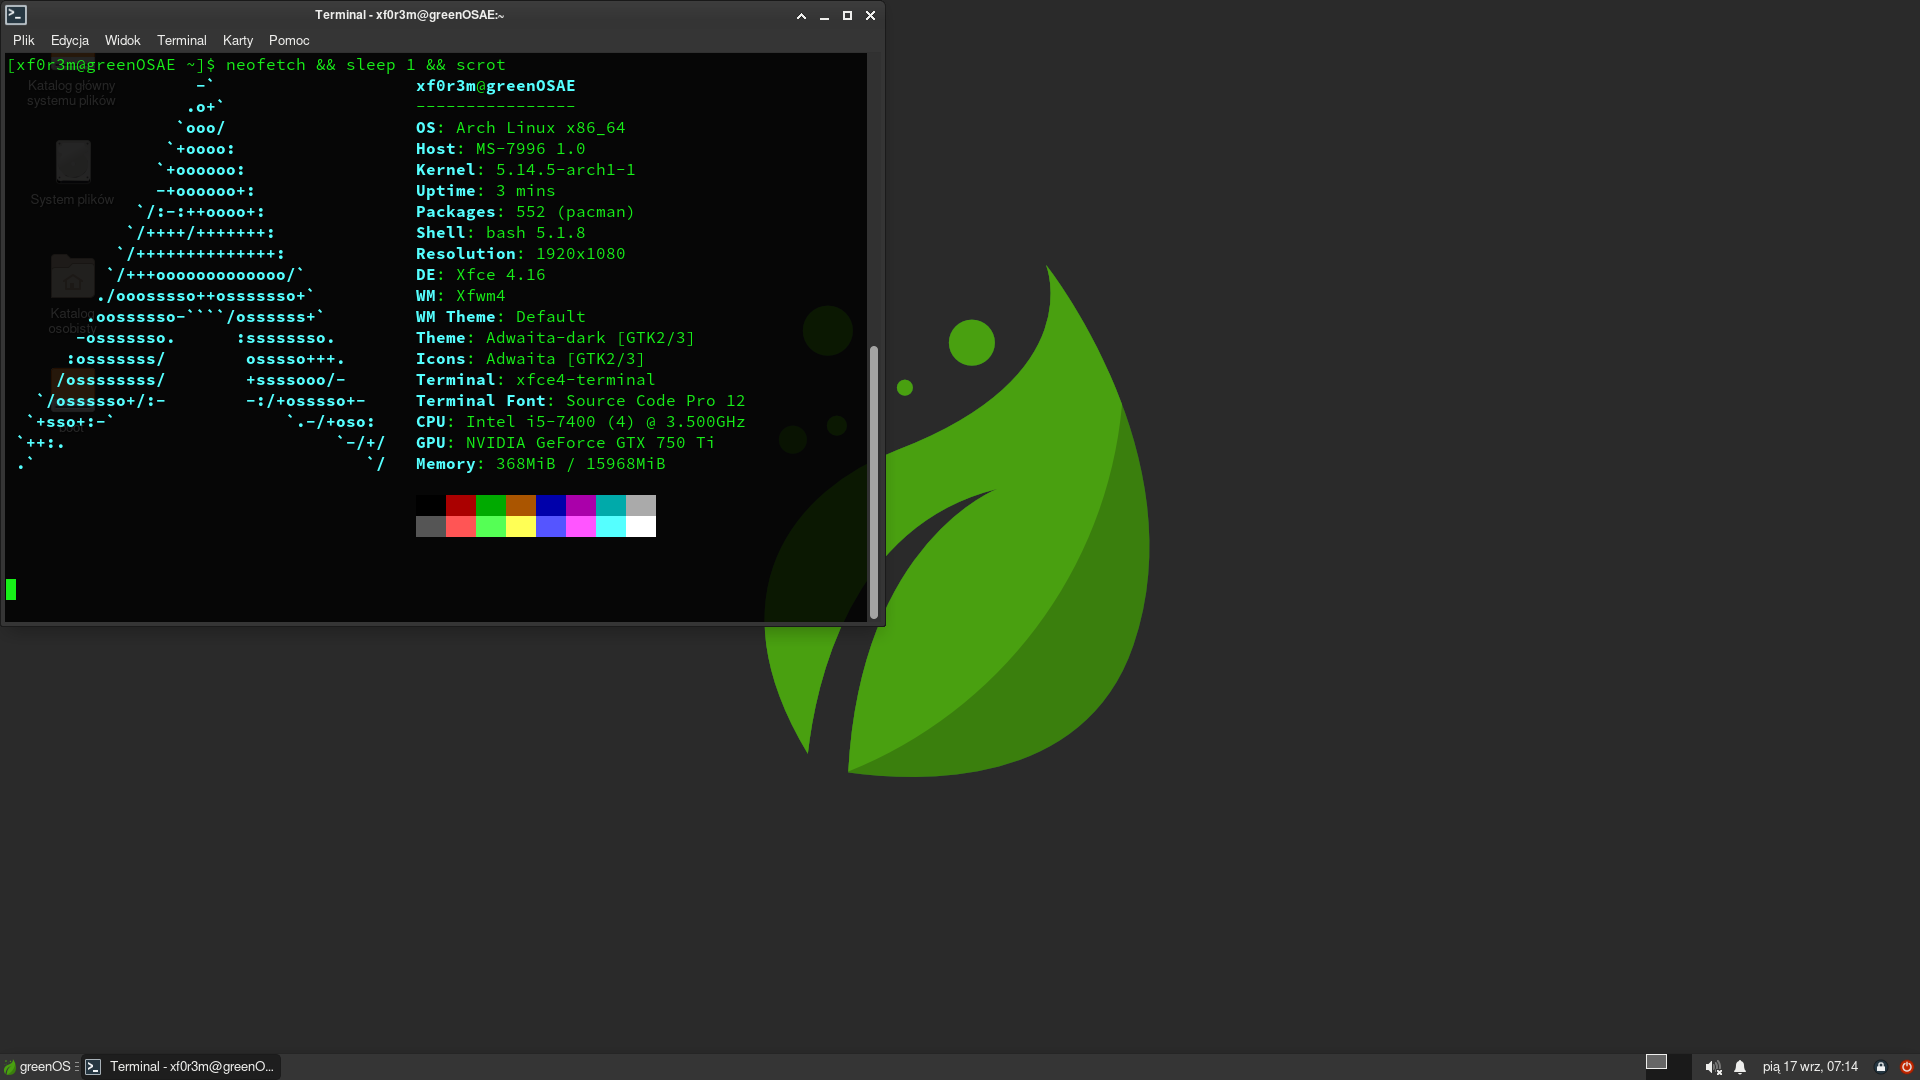Click the Terminal taskbar window button

181,1067
